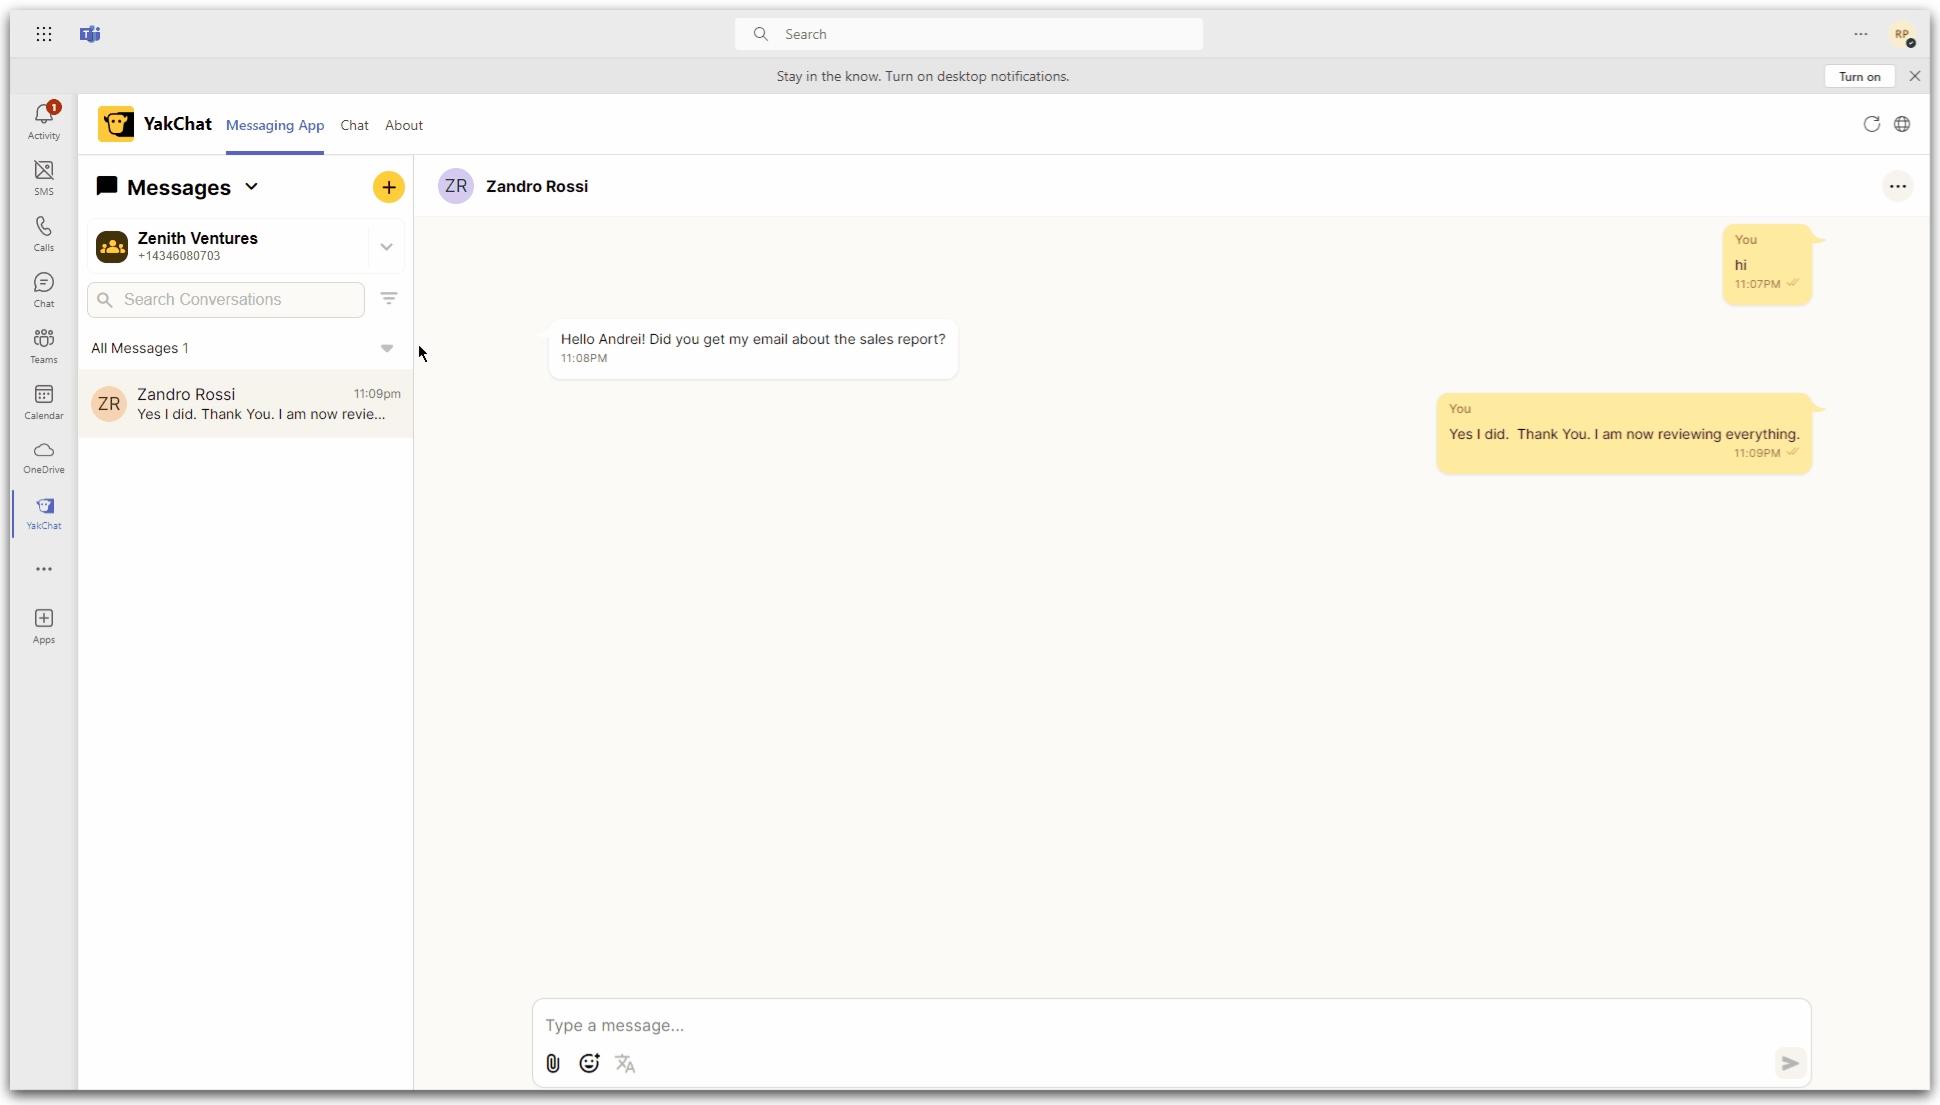Image resolution: width=1940 pixels, height=1105 pixels.
Task: Click the Zandro Rossi chat header name
Action: (x=537, y=186)
